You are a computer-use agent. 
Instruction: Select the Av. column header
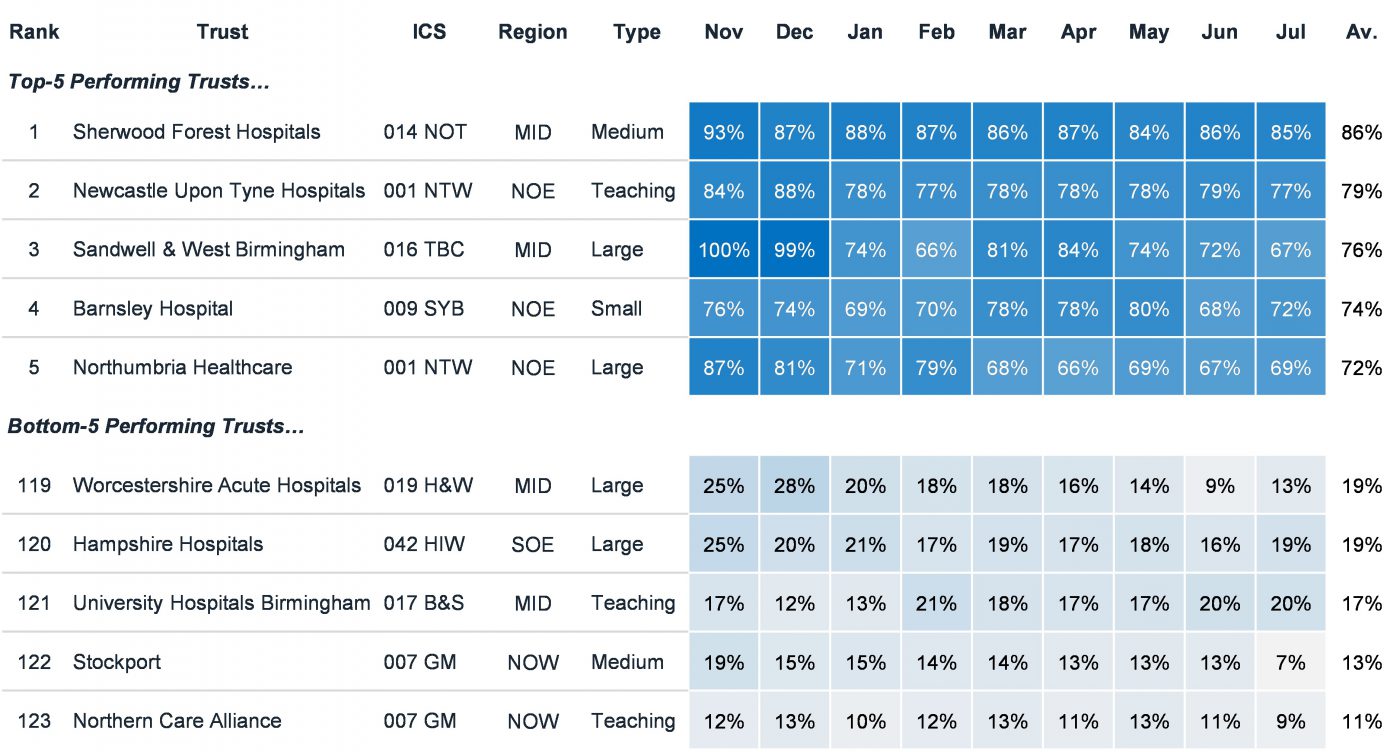coord(1362,32)
